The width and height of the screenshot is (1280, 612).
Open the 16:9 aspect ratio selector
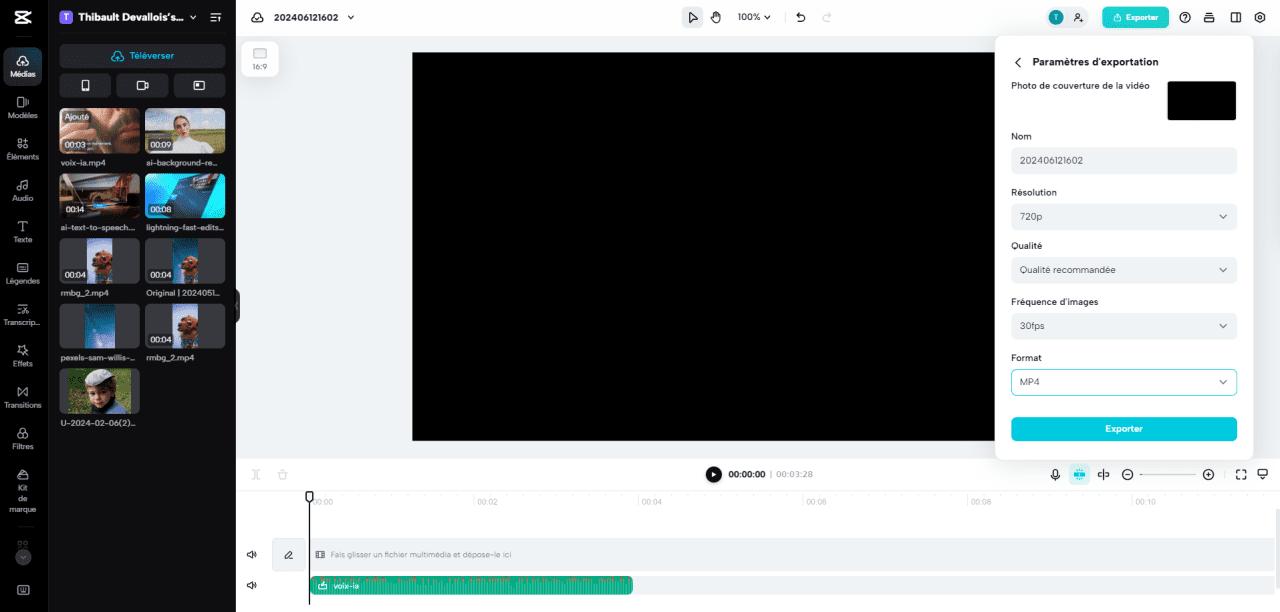click(259, 59)
